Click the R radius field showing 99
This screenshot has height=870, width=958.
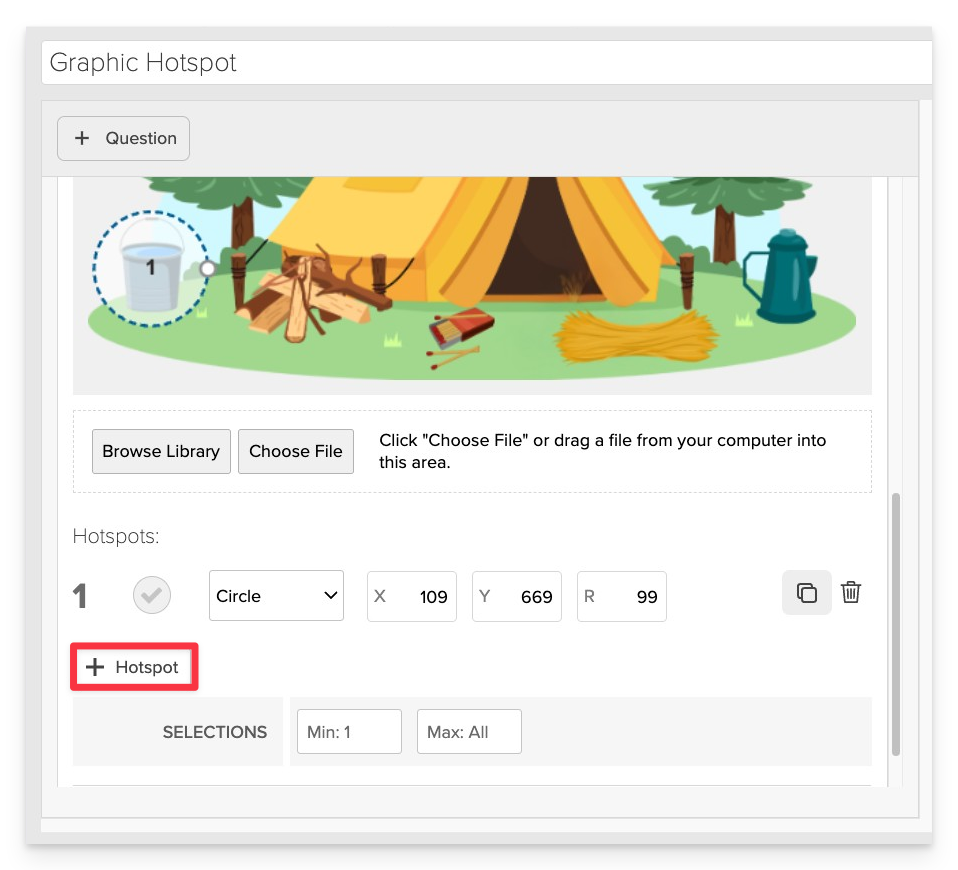click(622, 596)
